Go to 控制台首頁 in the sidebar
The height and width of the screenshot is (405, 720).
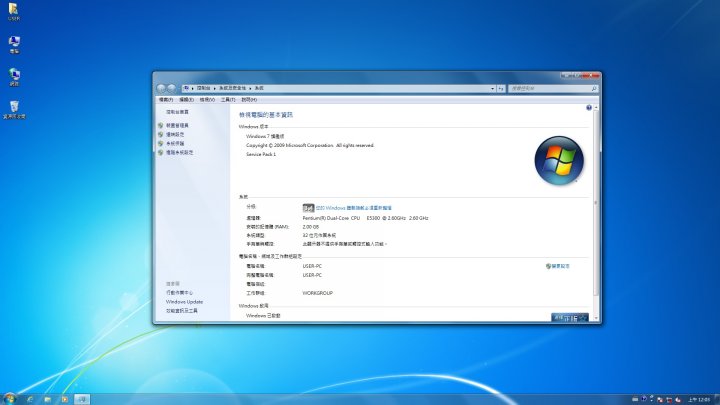(177, 112)
